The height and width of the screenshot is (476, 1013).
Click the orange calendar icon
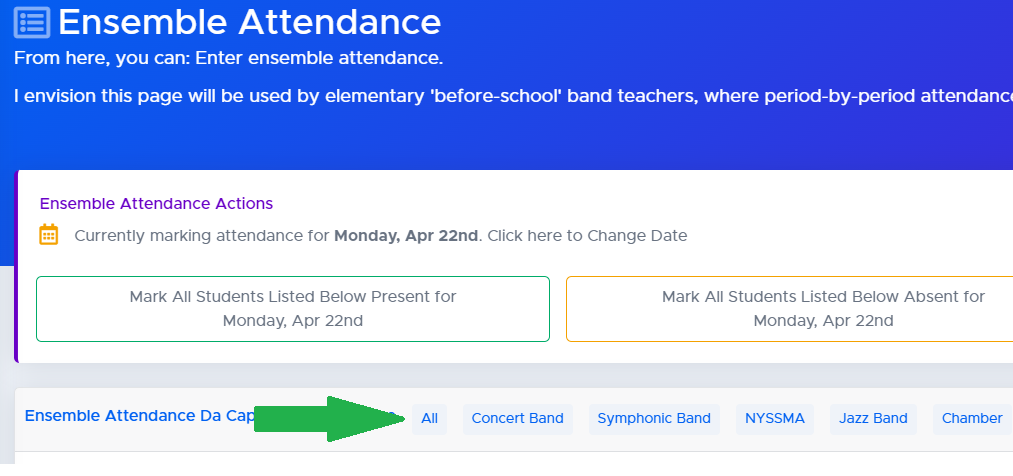[49, 235]
